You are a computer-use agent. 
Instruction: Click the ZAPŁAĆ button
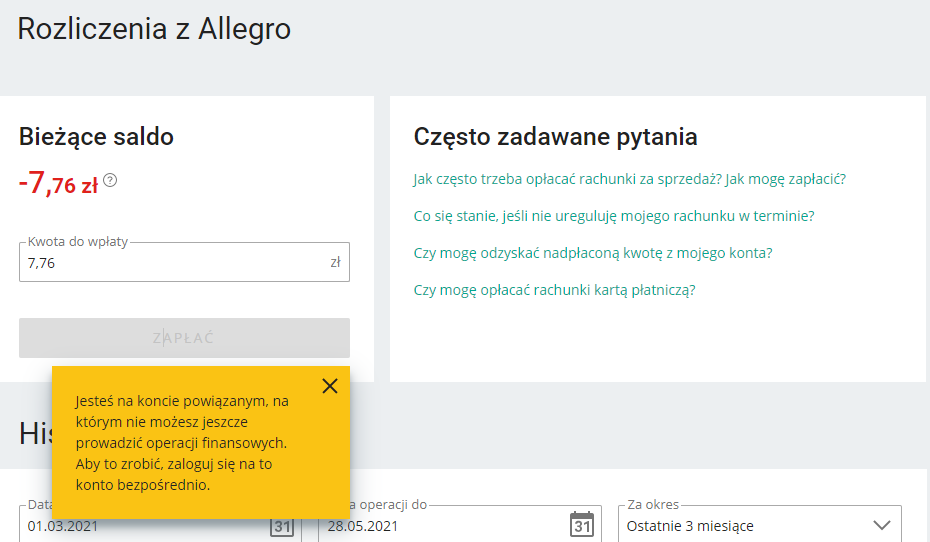coord(184,338)
